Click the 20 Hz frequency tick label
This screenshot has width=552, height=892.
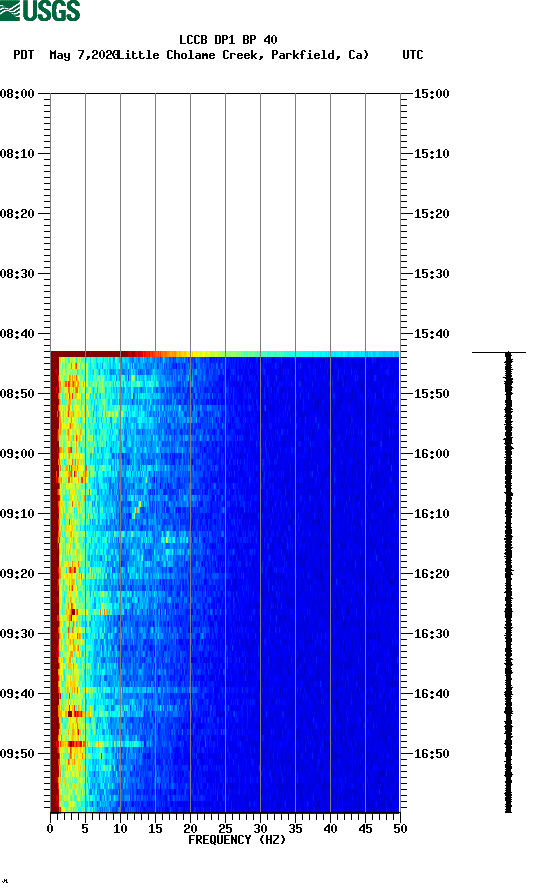click(190, 828)
